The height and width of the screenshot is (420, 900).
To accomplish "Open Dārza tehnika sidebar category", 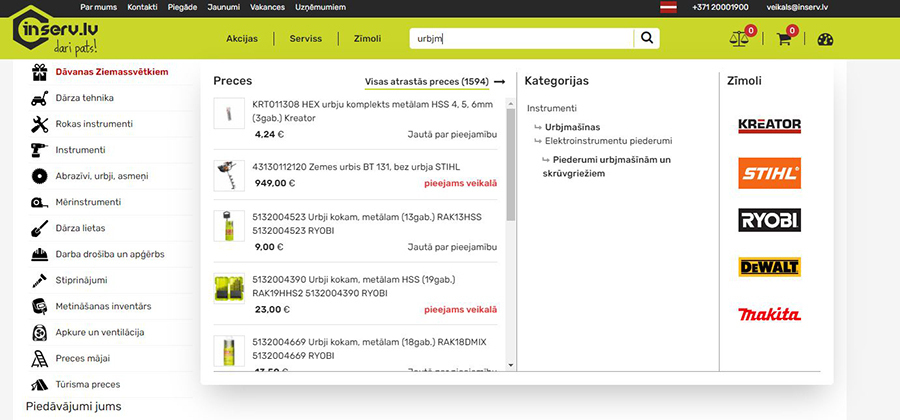I will point(84,98).
